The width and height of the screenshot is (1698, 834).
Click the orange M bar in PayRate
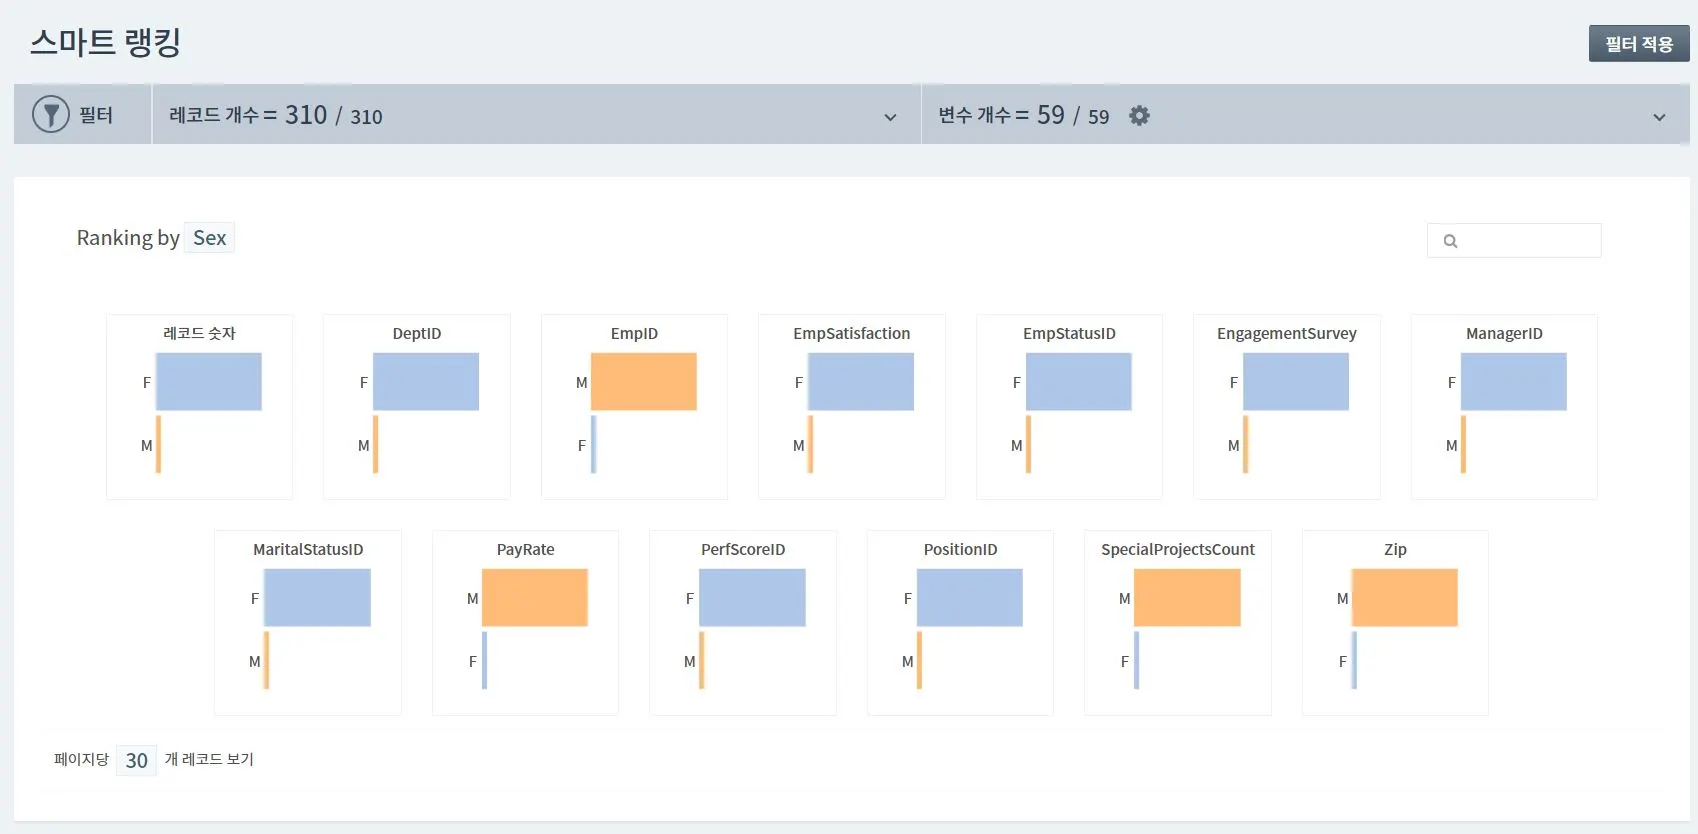pos(534,598)
